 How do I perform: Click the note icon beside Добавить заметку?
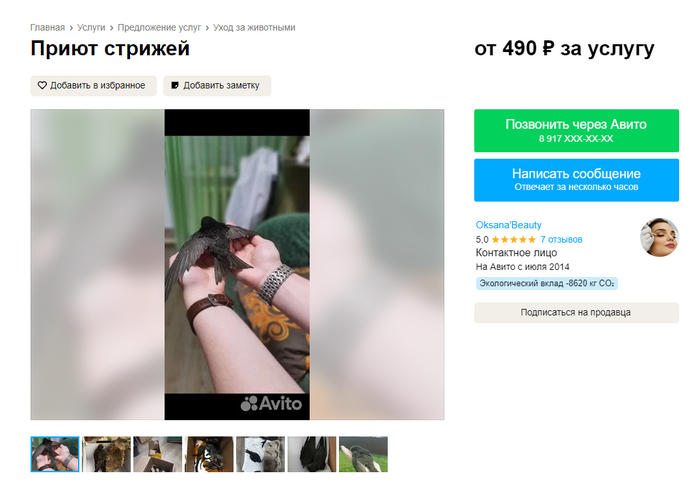pyautogui.click(x=175, y=85)
